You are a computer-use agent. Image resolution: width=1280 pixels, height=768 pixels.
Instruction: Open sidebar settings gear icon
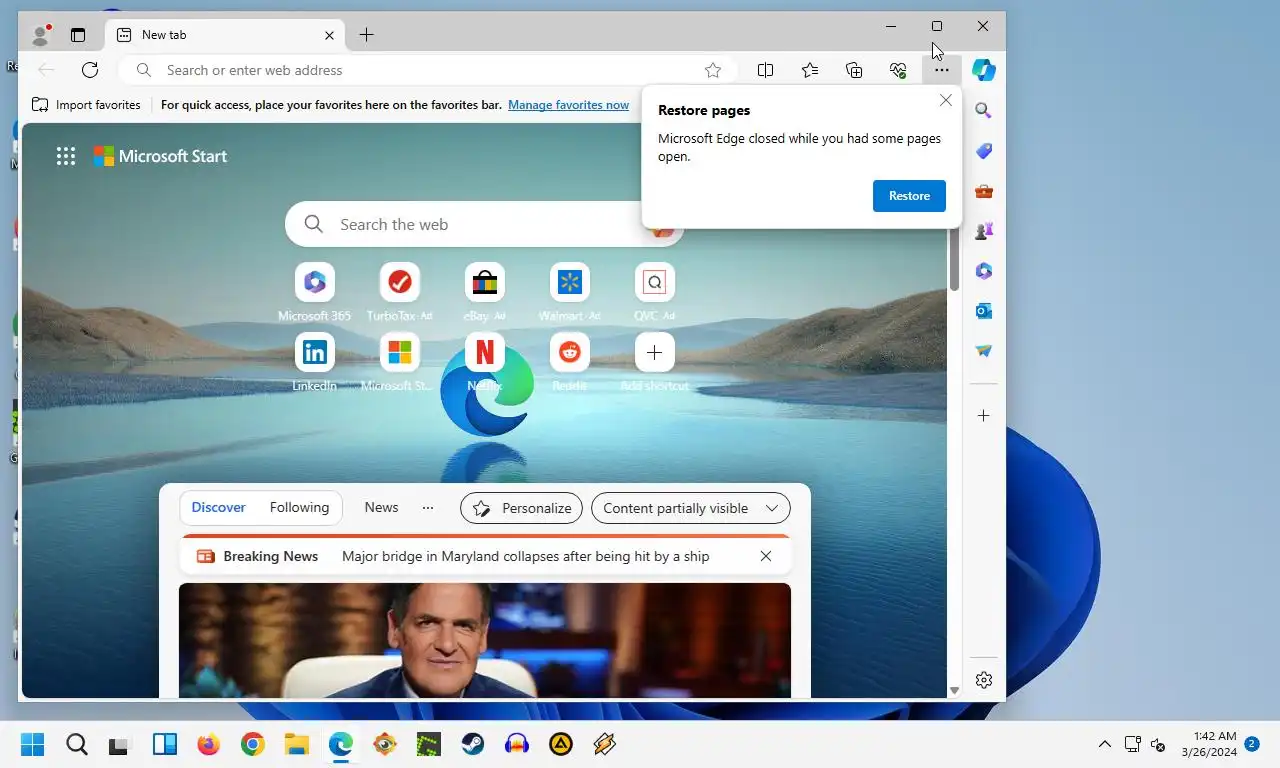984,680
